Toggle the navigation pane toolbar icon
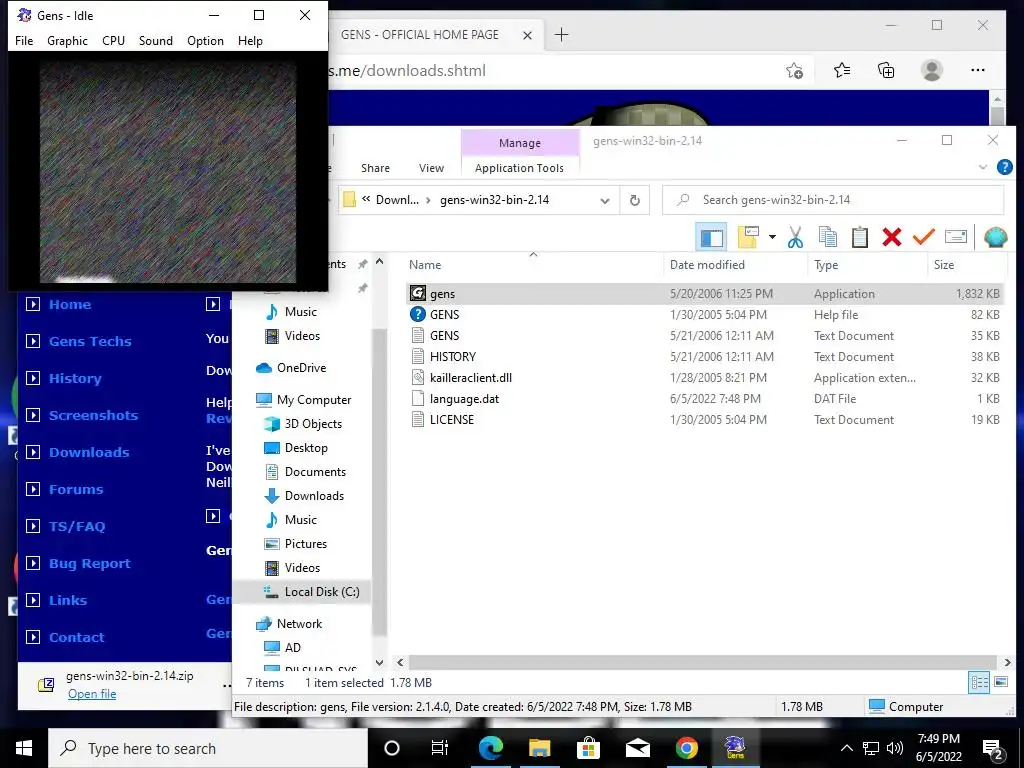The height and width of the screenshot is (768, 1024). tap(711, 237)
